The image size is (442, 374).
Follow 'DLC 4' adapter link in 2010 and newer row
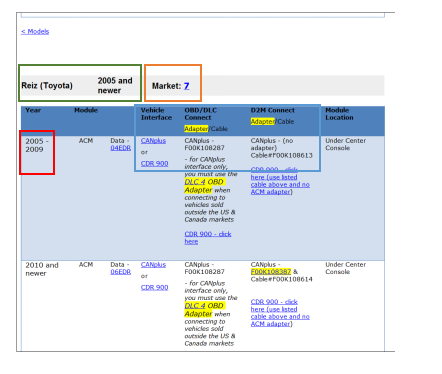pos(195,306)
